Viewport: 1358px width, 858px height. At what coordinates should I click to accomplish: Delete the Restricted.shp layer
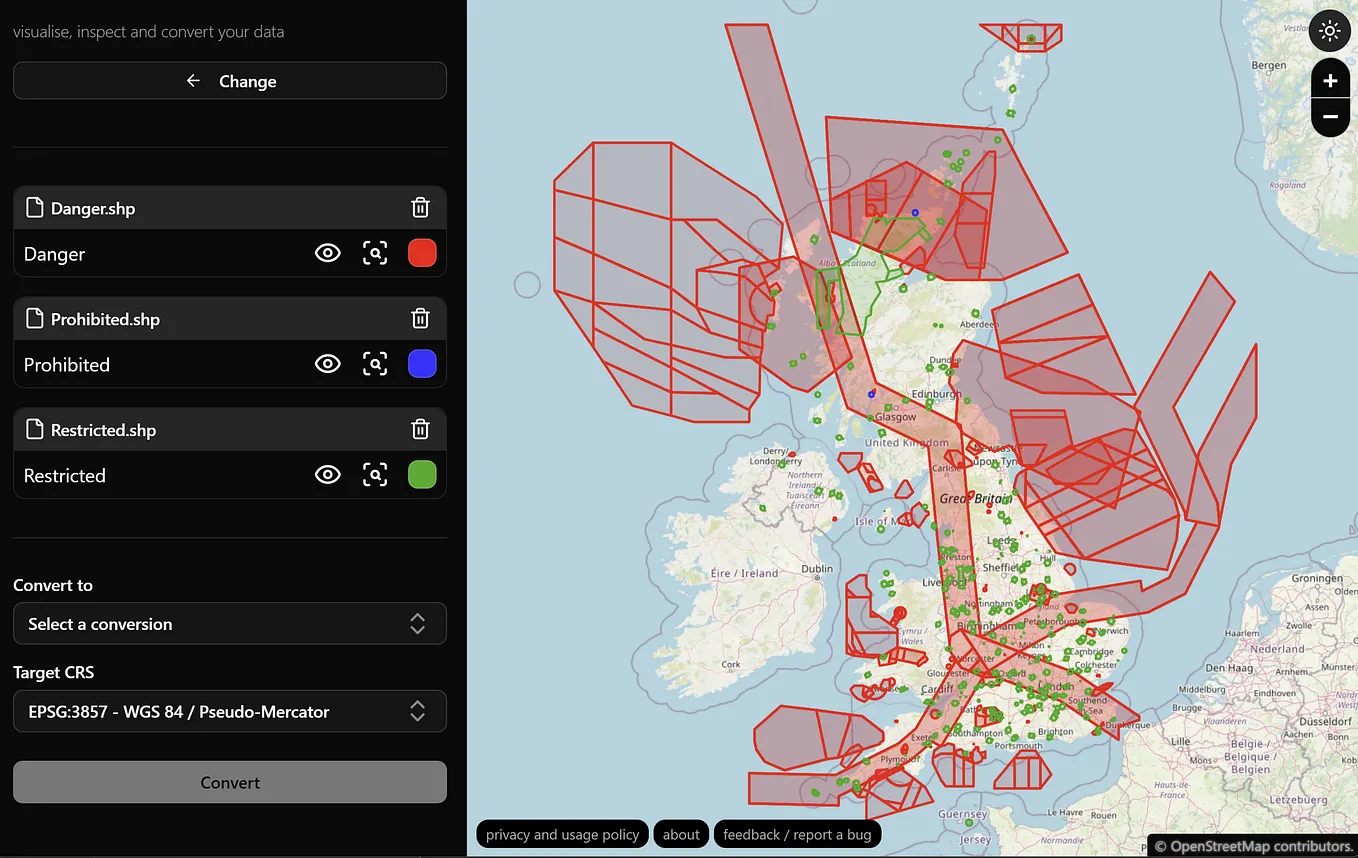tap(420, 429)
